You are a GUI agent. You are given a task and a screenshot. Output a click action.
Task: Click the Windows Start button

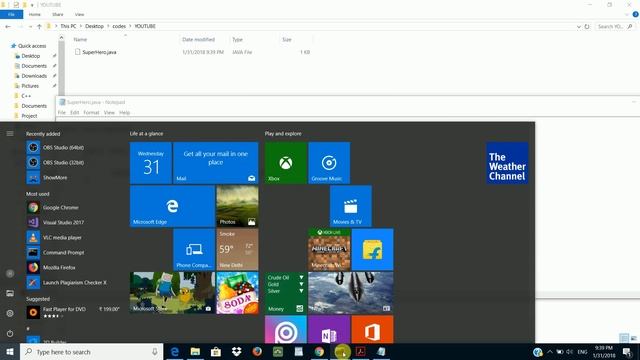[x=10, y=352]
